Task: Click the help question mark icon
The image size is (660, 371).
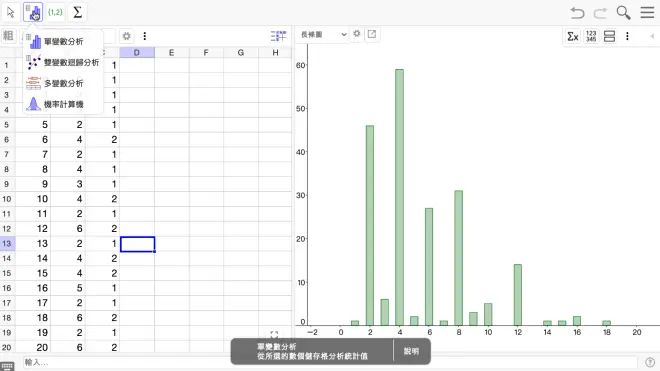Action: pyautogui.click(x=649, y=362)
